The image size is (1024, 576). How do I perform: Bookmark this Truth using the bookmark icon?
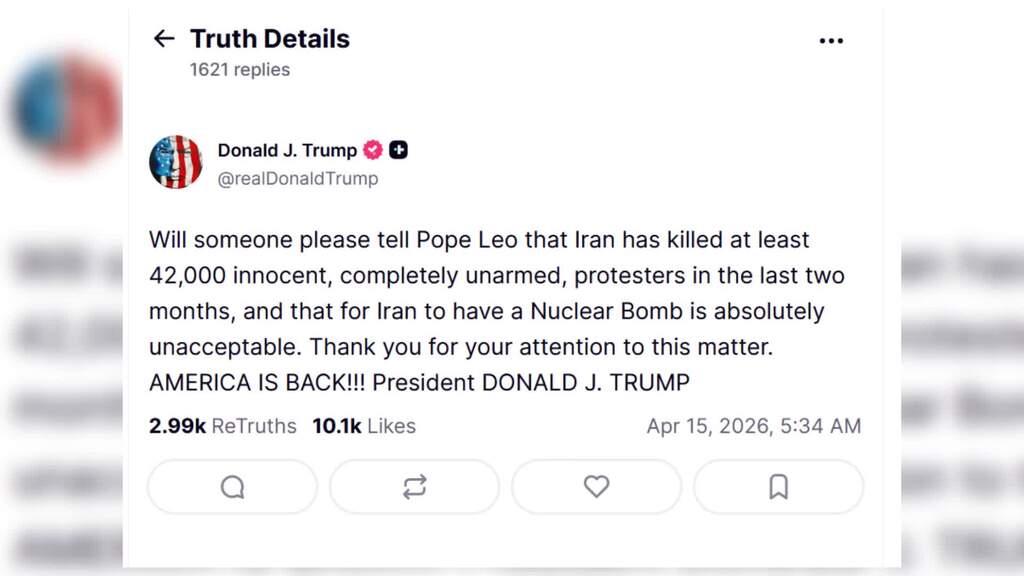(779, 487)
